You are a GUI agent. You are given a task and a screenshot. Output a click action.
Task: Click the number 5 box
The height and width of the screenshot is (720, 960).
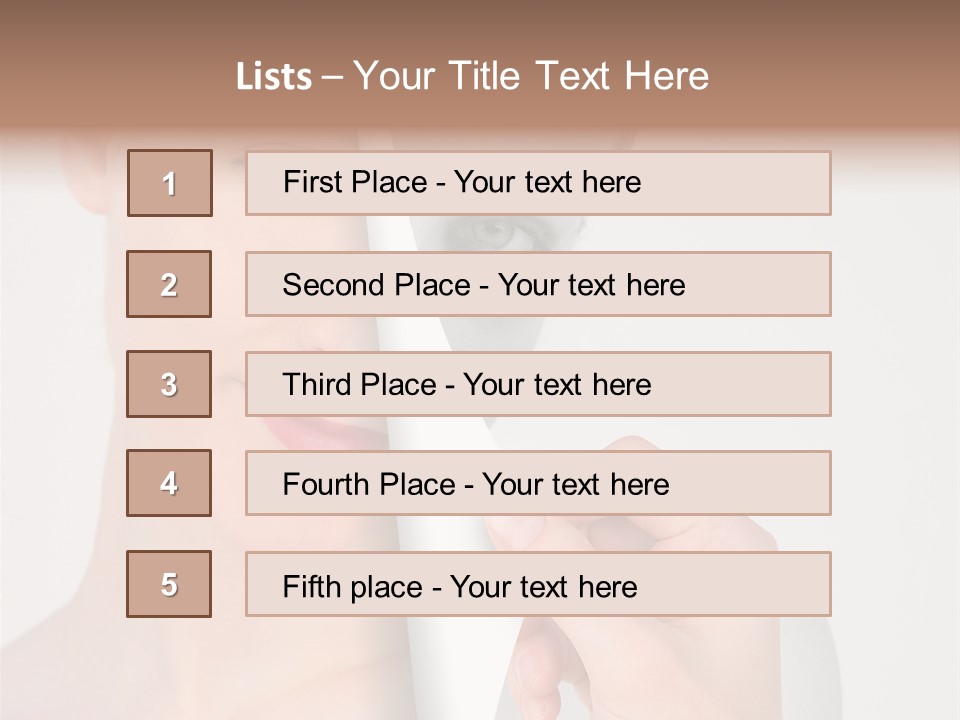click(169, 584)
